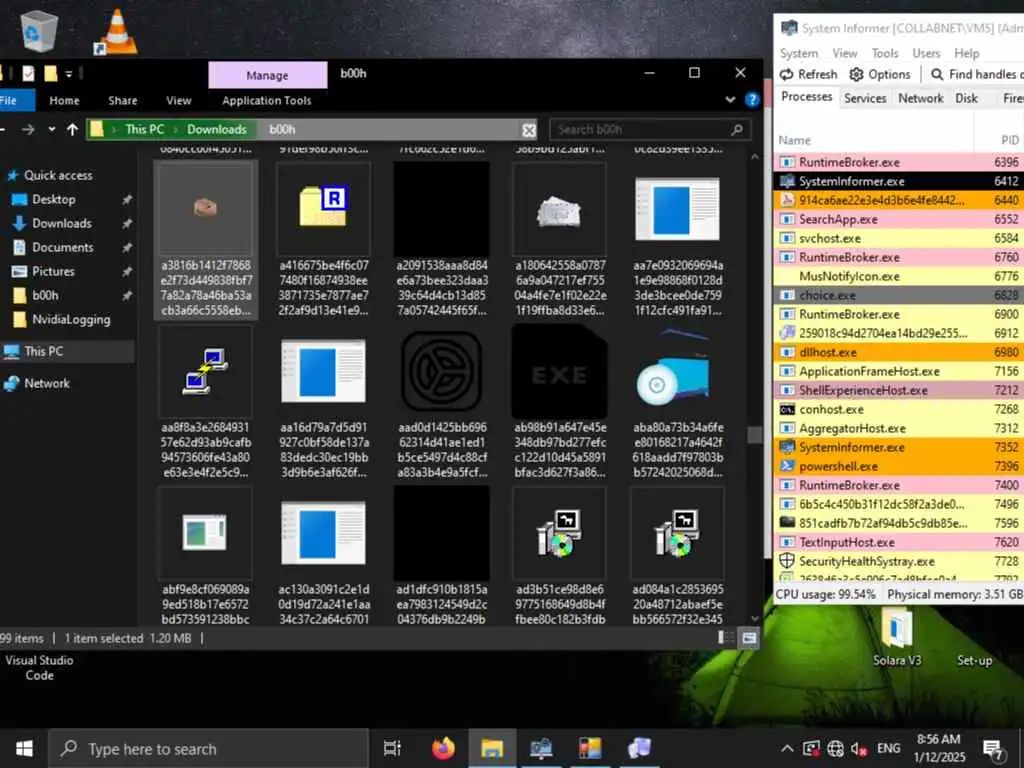
Task: Open Desktop in the navigation pane
Action: 54,199
